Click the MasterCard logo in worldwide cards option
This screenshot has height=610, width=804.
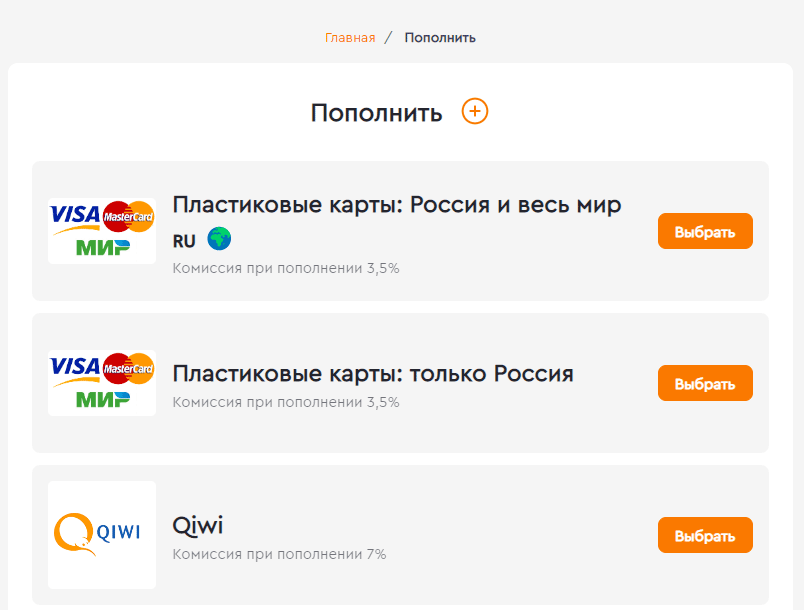click(x=128, y=216)
